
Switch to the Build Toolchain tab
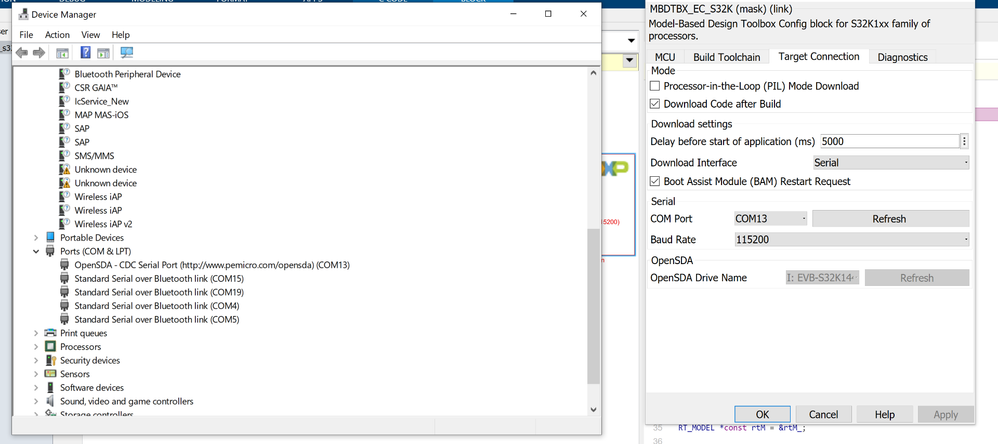click(x=726, y=57)
